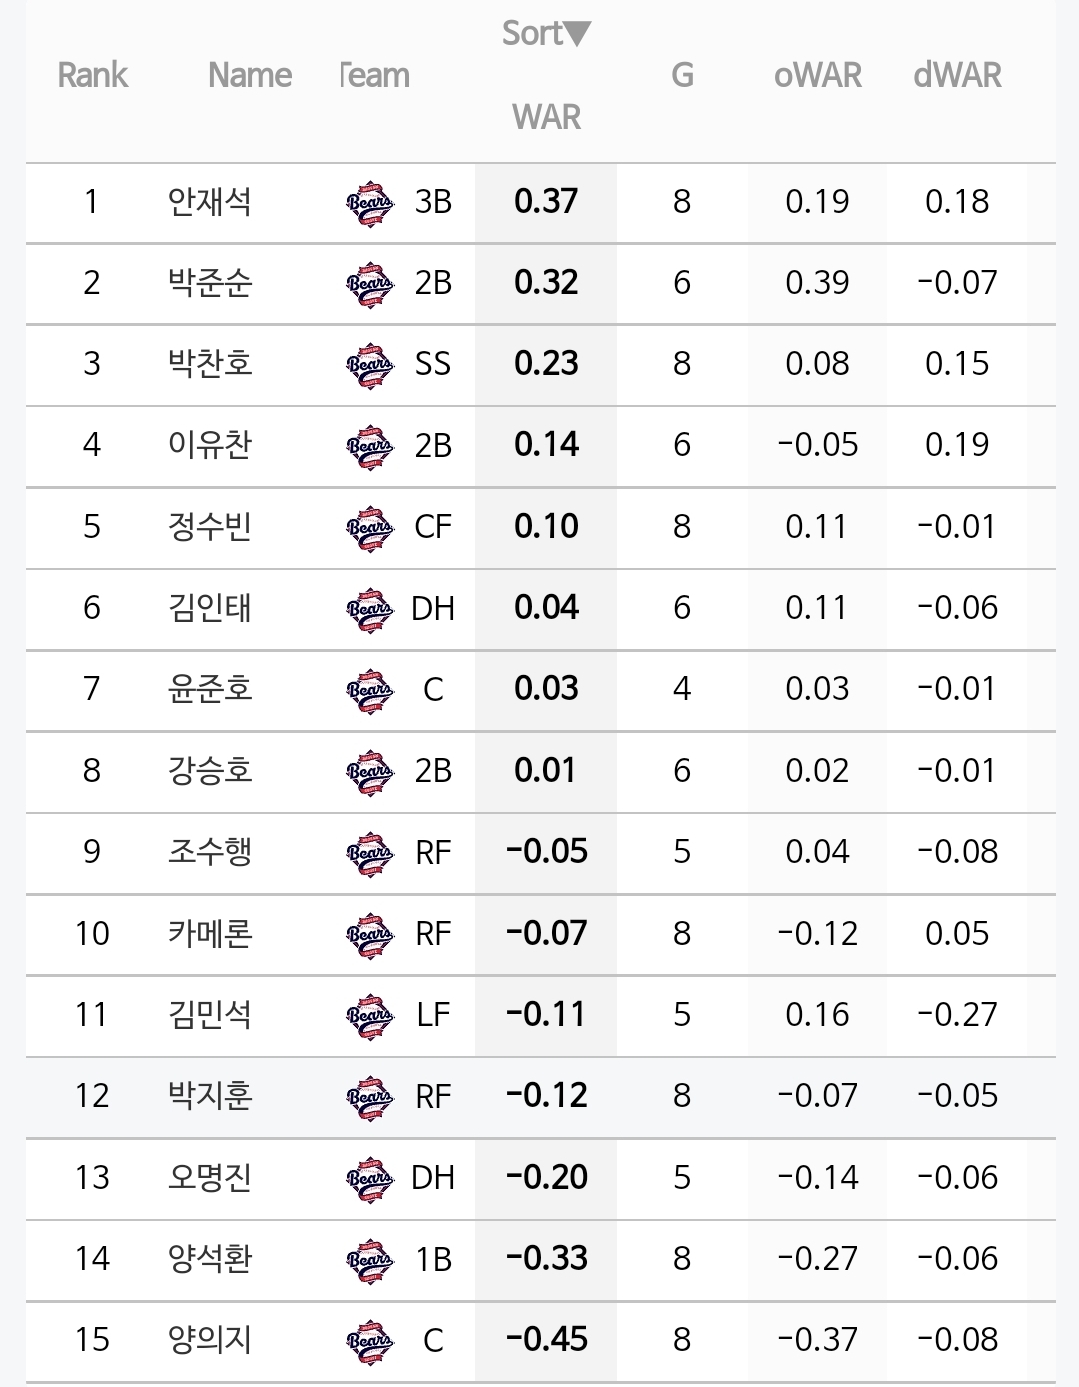Click the Name column header
This screenshot has width=1079, height=1387.
250,75
